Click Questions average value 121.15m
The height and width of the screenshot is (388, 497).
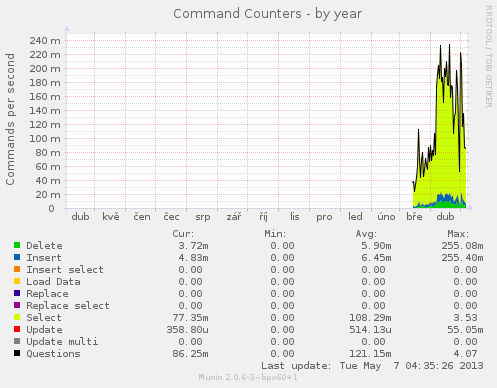click(370, 354)
